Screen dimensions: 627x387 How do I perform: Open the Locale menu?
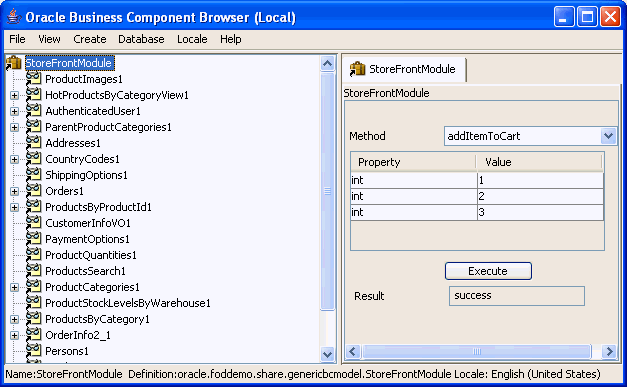coord(192,39)
